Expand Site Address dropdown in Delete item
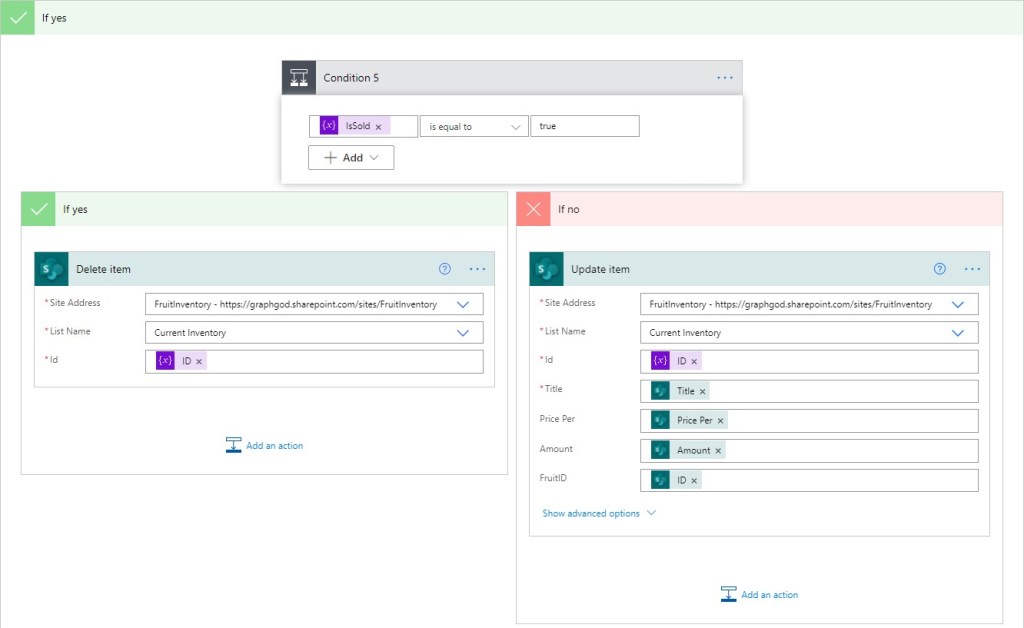This screenshot has height=628, width=1024. coord(463,304)
